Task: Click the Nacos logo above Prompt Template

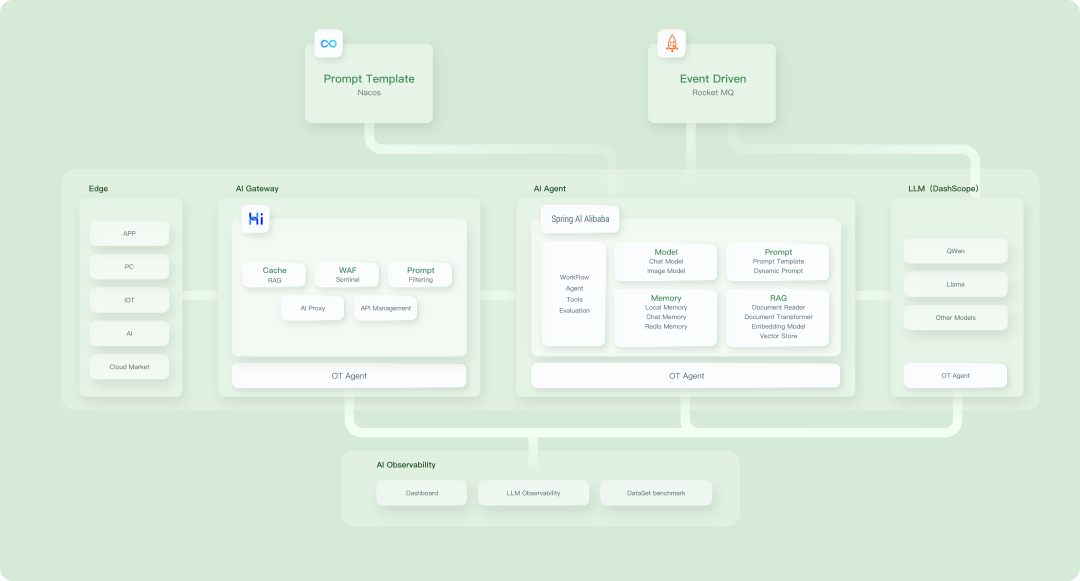Action: point(328,43)
